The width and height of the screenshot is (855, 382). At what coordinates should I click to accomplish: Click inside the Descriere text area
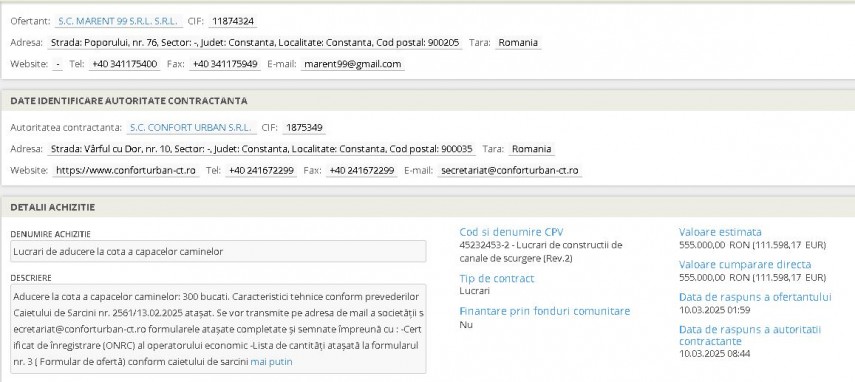coord(218,329)
